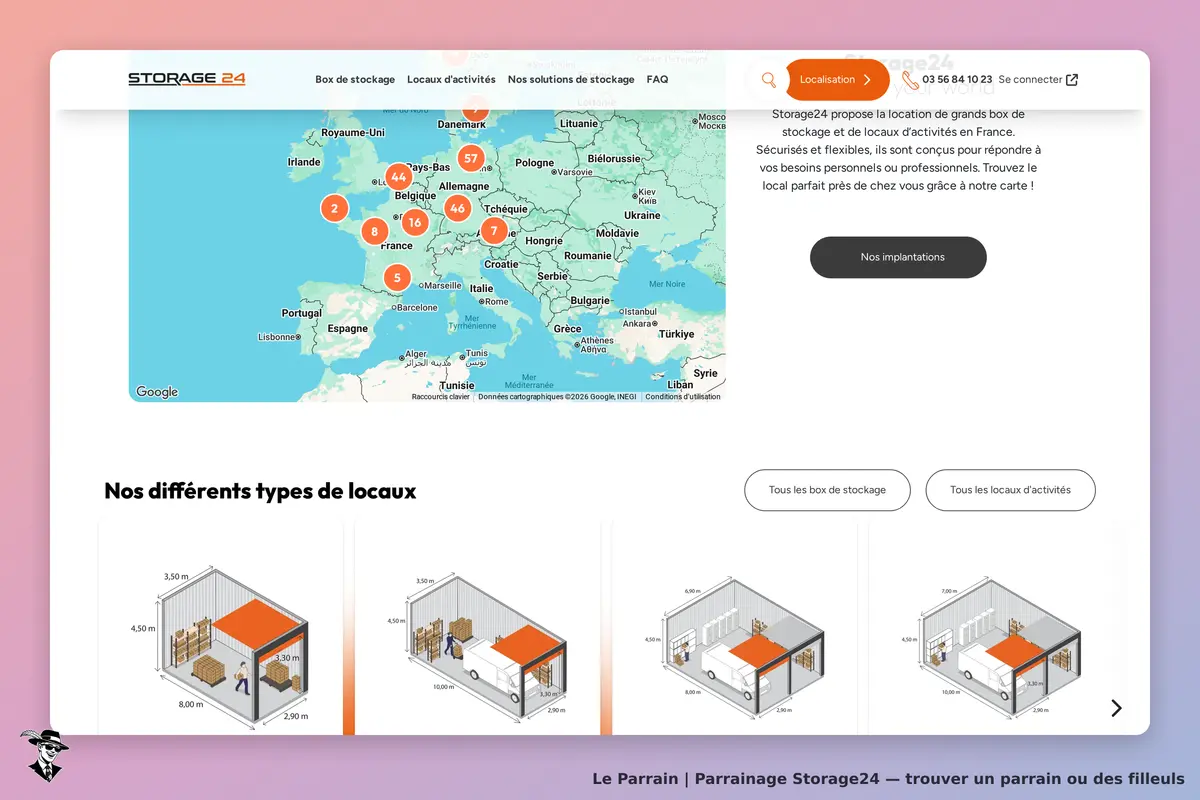Click the Google logo on map
This screenshot has width=1200, height=800.
(x=157, y=392)
